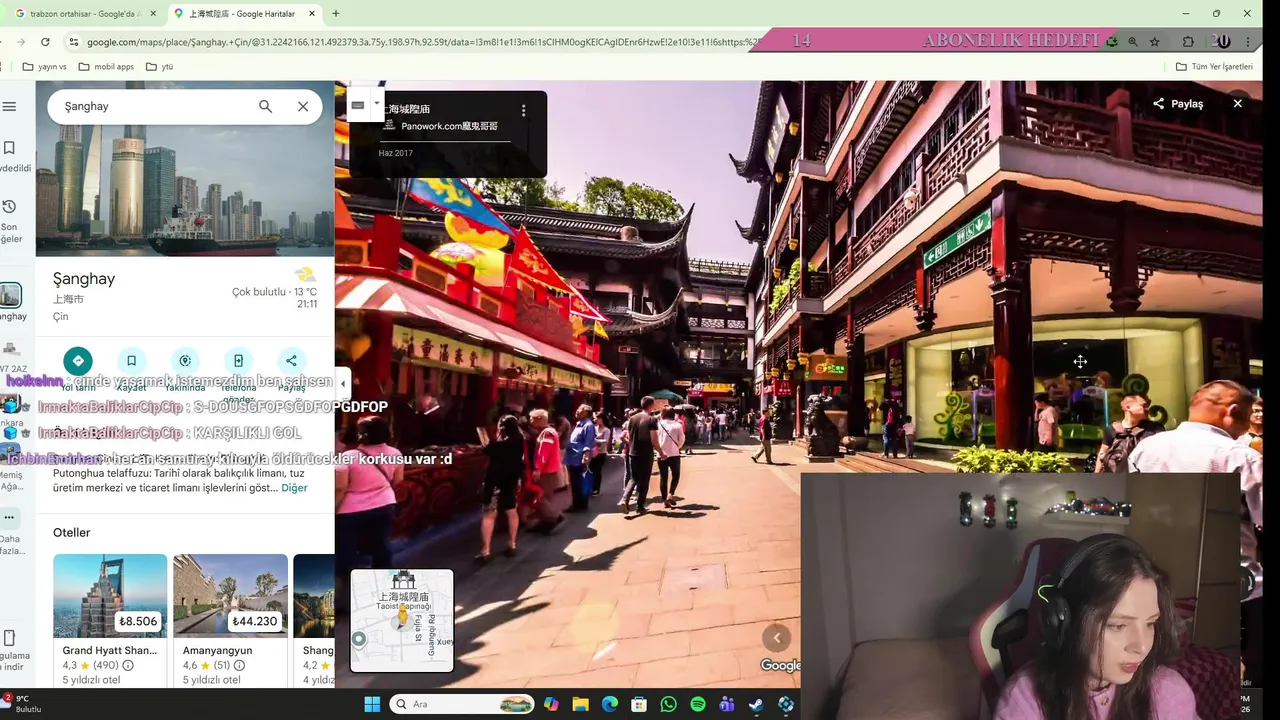Screen dimensions: 1280x720
Task: Click the share icon in the place panel
Action: pos(291,361)
